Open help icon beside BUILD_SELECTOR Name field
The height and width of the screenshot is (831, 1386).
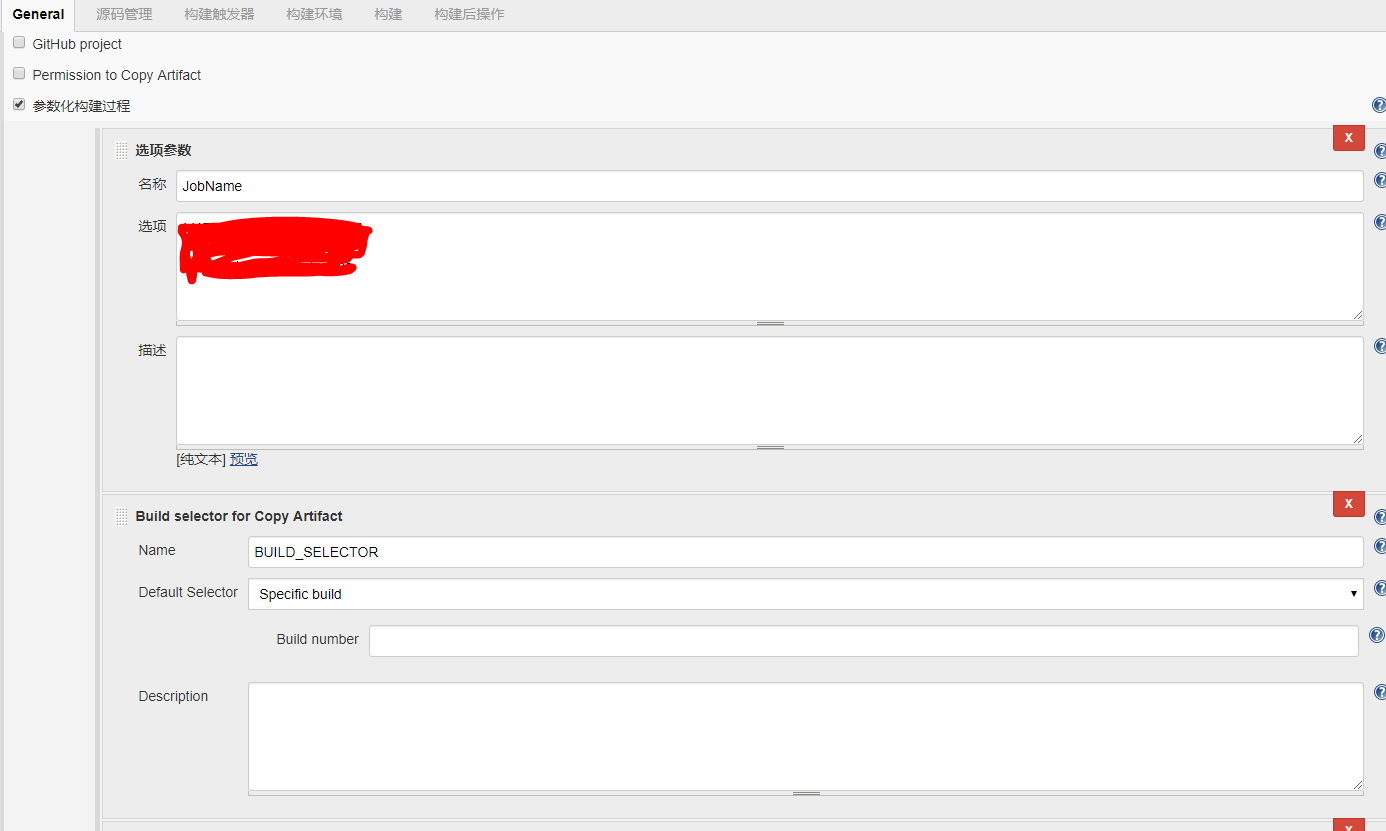tap(1380, 547)
